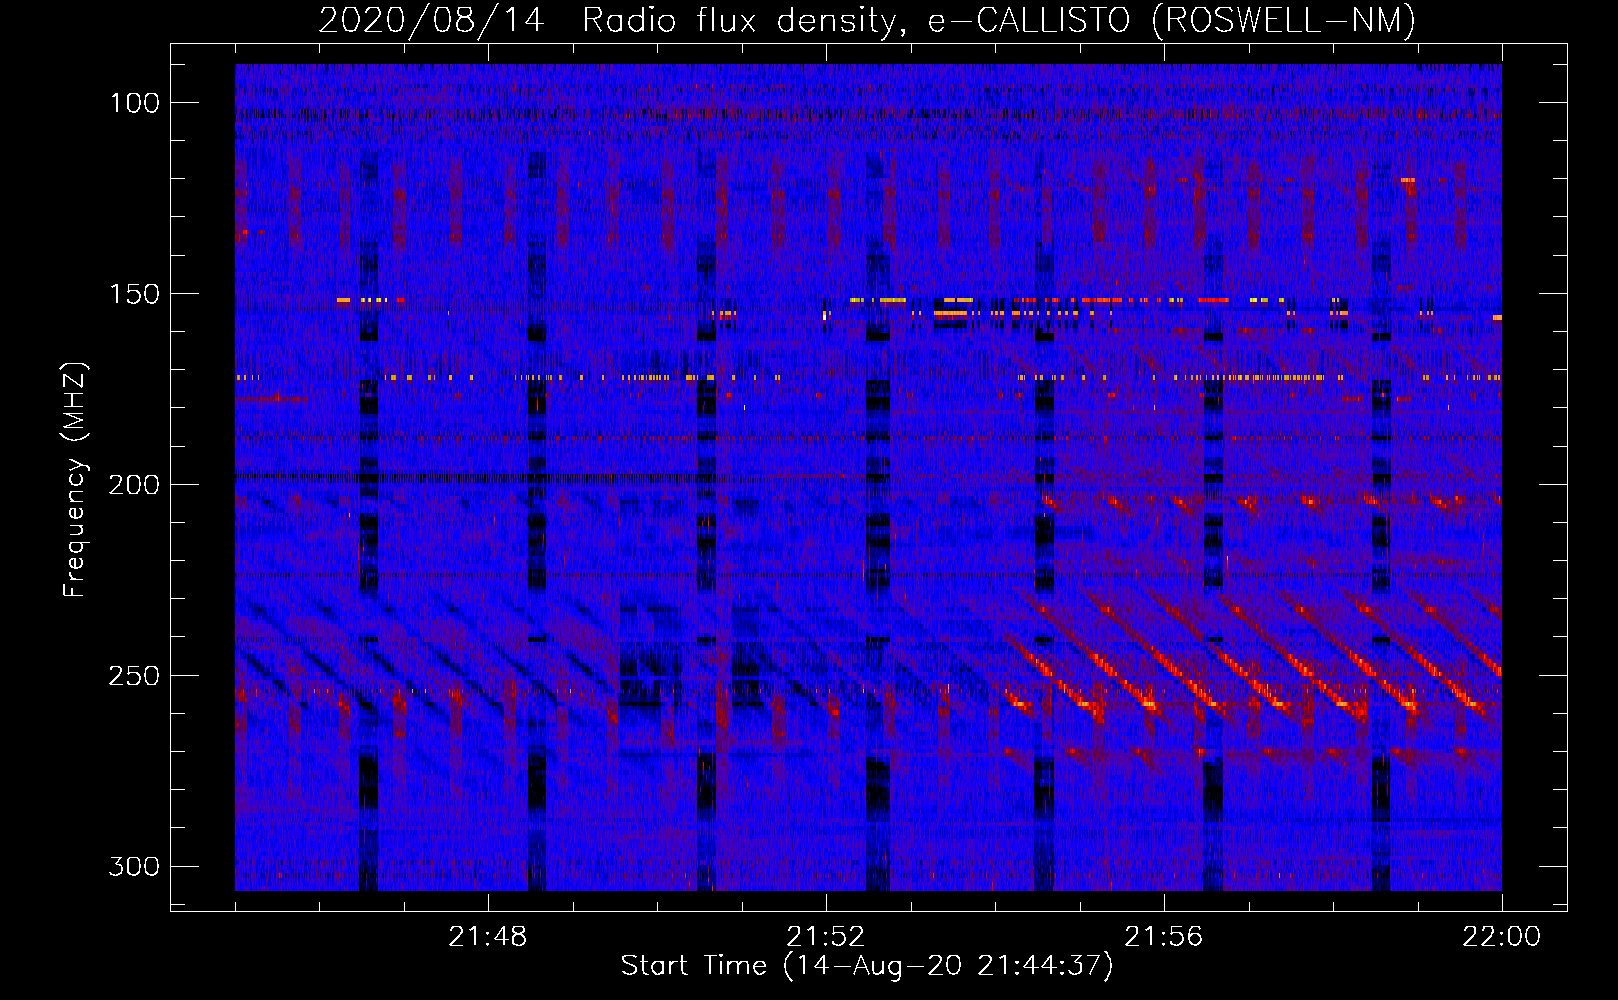The height and width of the screenshot is (1000, 1618).
Task: Click the 250 frequency tick label
Action: (x=134, y=676)
